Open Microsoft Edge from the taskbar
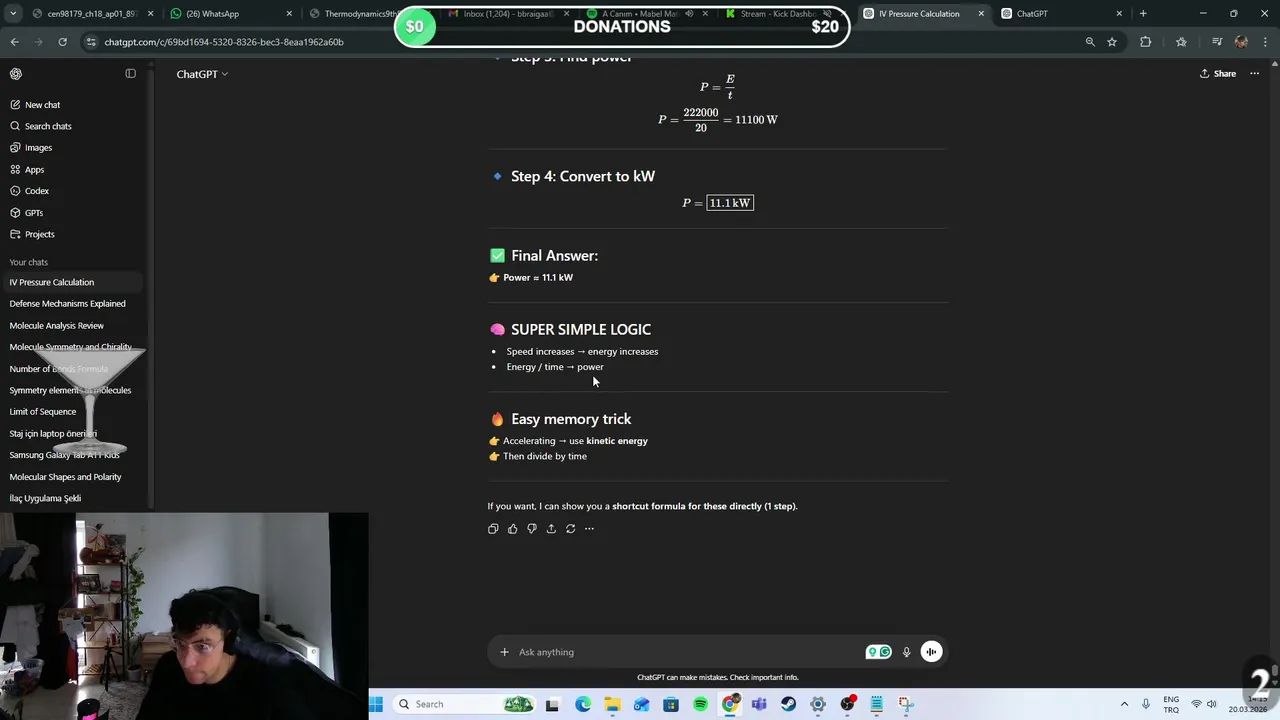 (583, 704)
